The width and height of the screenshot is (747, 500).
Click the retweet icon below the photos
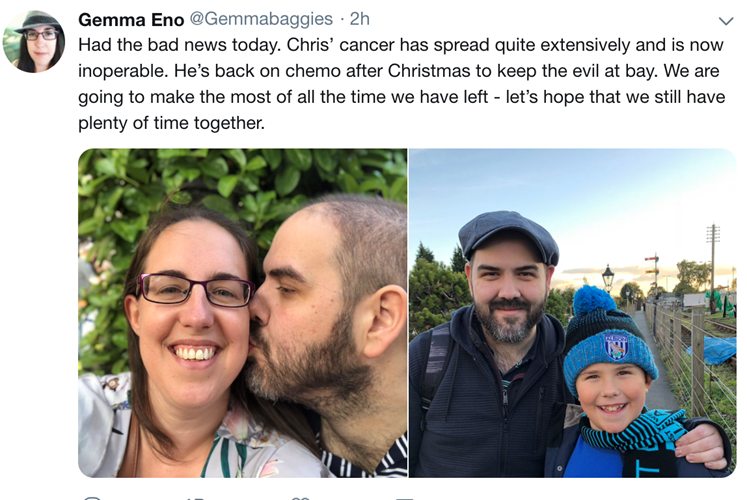pyautogui.click(x=195, y=498)
